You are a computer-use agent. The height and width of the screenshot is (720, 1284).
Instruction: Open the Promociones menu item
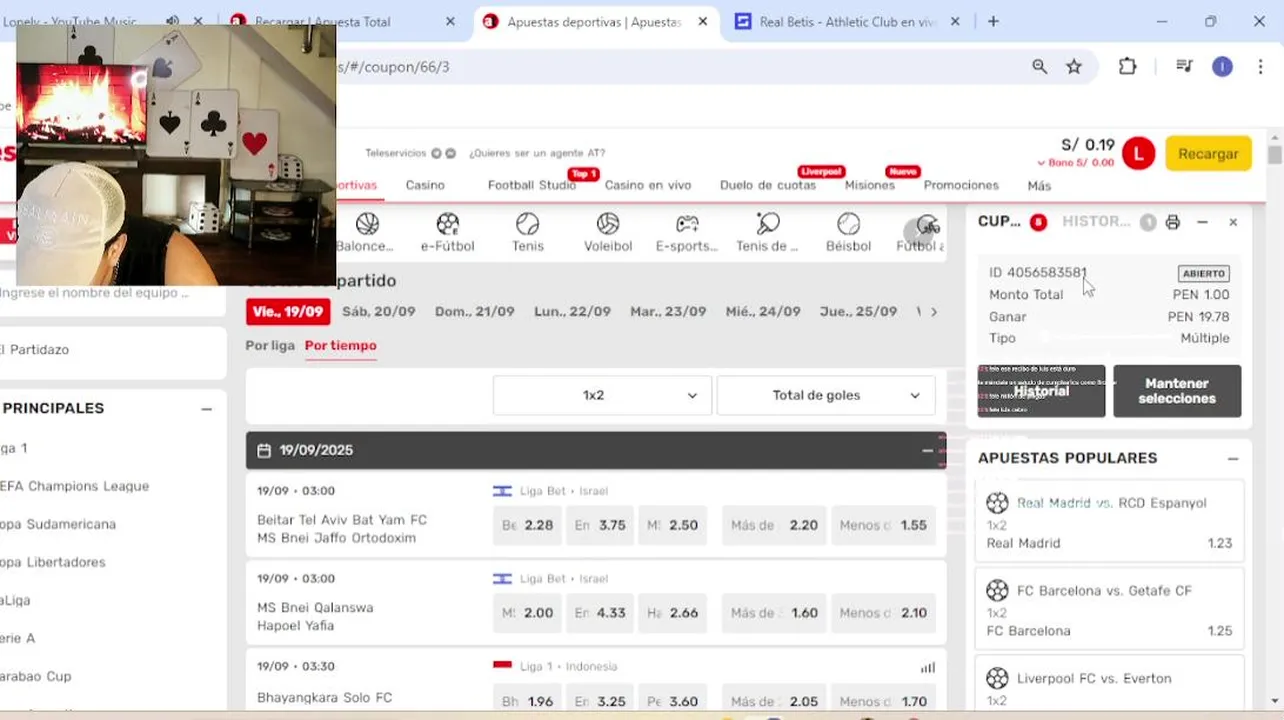961,185
